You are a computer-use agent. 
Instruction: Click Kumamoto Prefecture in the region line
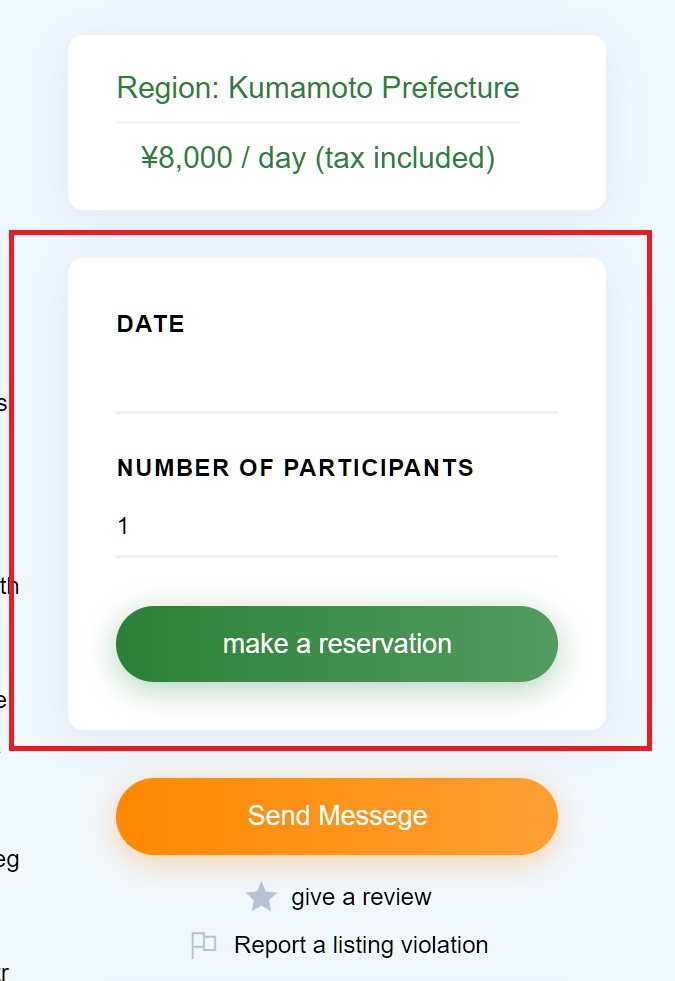pos(374,88)
